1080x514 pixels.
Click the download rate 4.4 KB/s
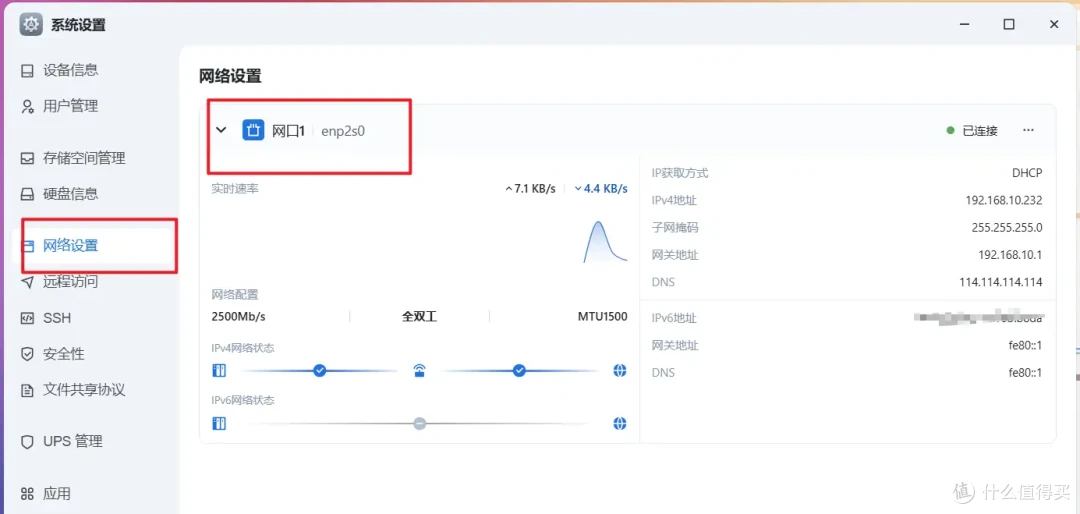(x=601, y=189)
